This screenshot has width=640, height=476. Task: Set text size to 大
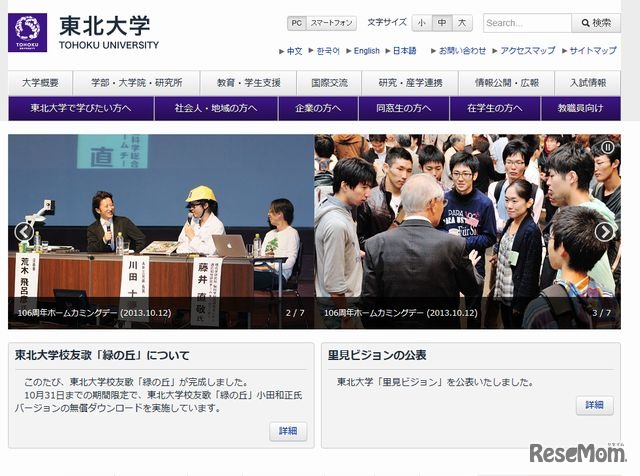click(x=462, y=23)
